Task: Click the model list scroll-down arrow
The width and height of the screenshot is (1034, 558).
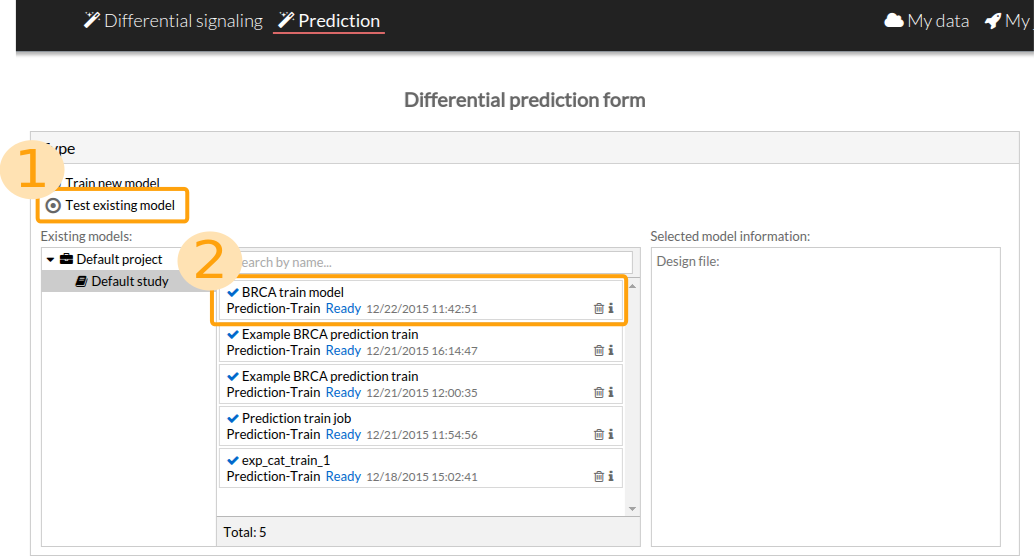Action: click(632, 509)
